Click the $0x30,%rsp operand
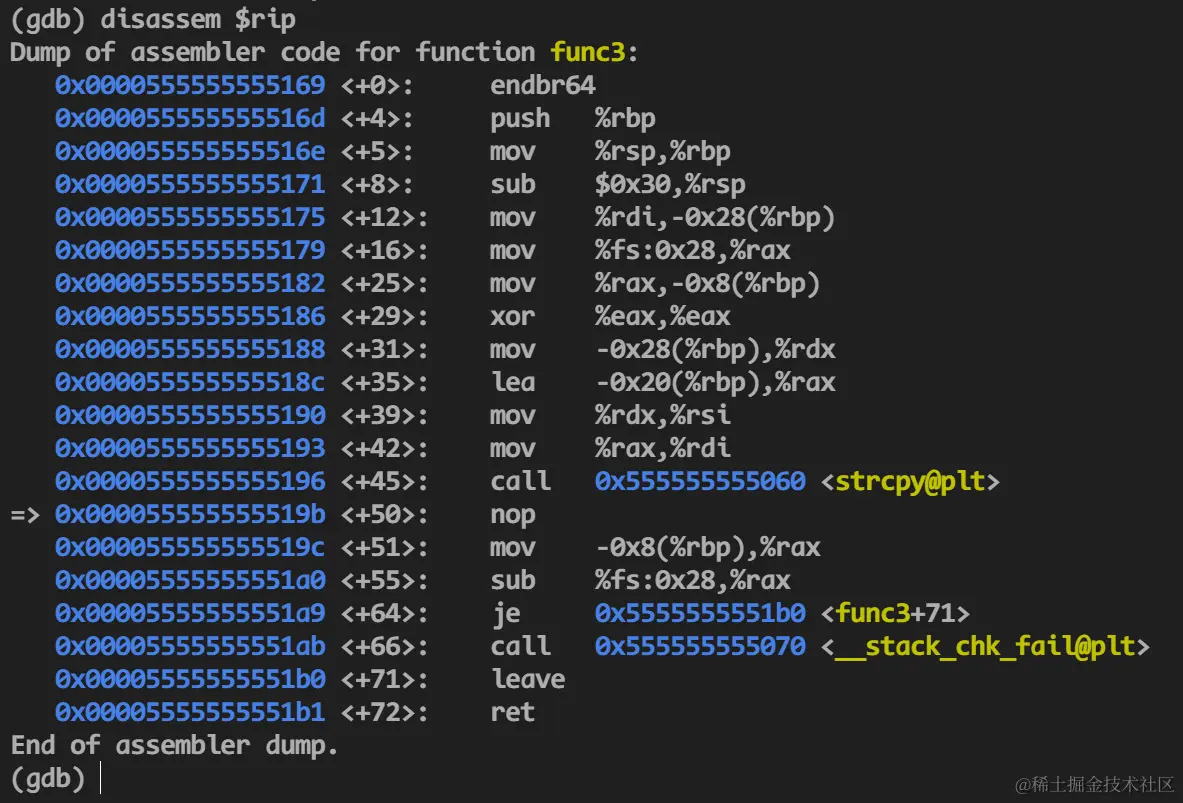The height and width of the screenshot is (803, 1183). click(x=670, y=184)
